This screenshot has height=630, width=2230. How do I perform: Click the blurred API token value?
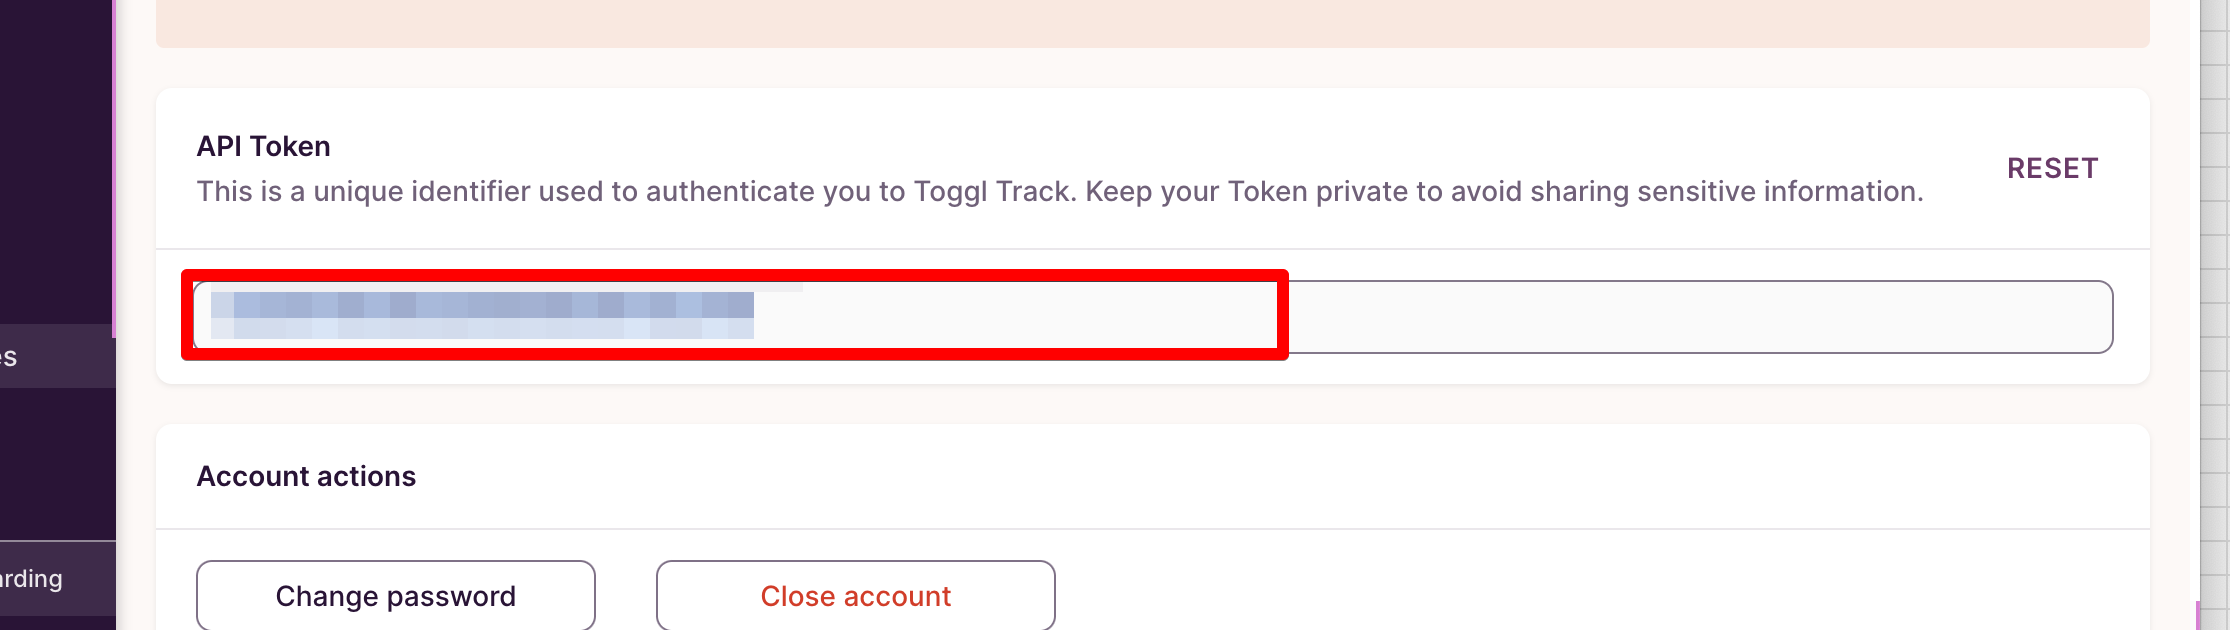tap(482, 315)
